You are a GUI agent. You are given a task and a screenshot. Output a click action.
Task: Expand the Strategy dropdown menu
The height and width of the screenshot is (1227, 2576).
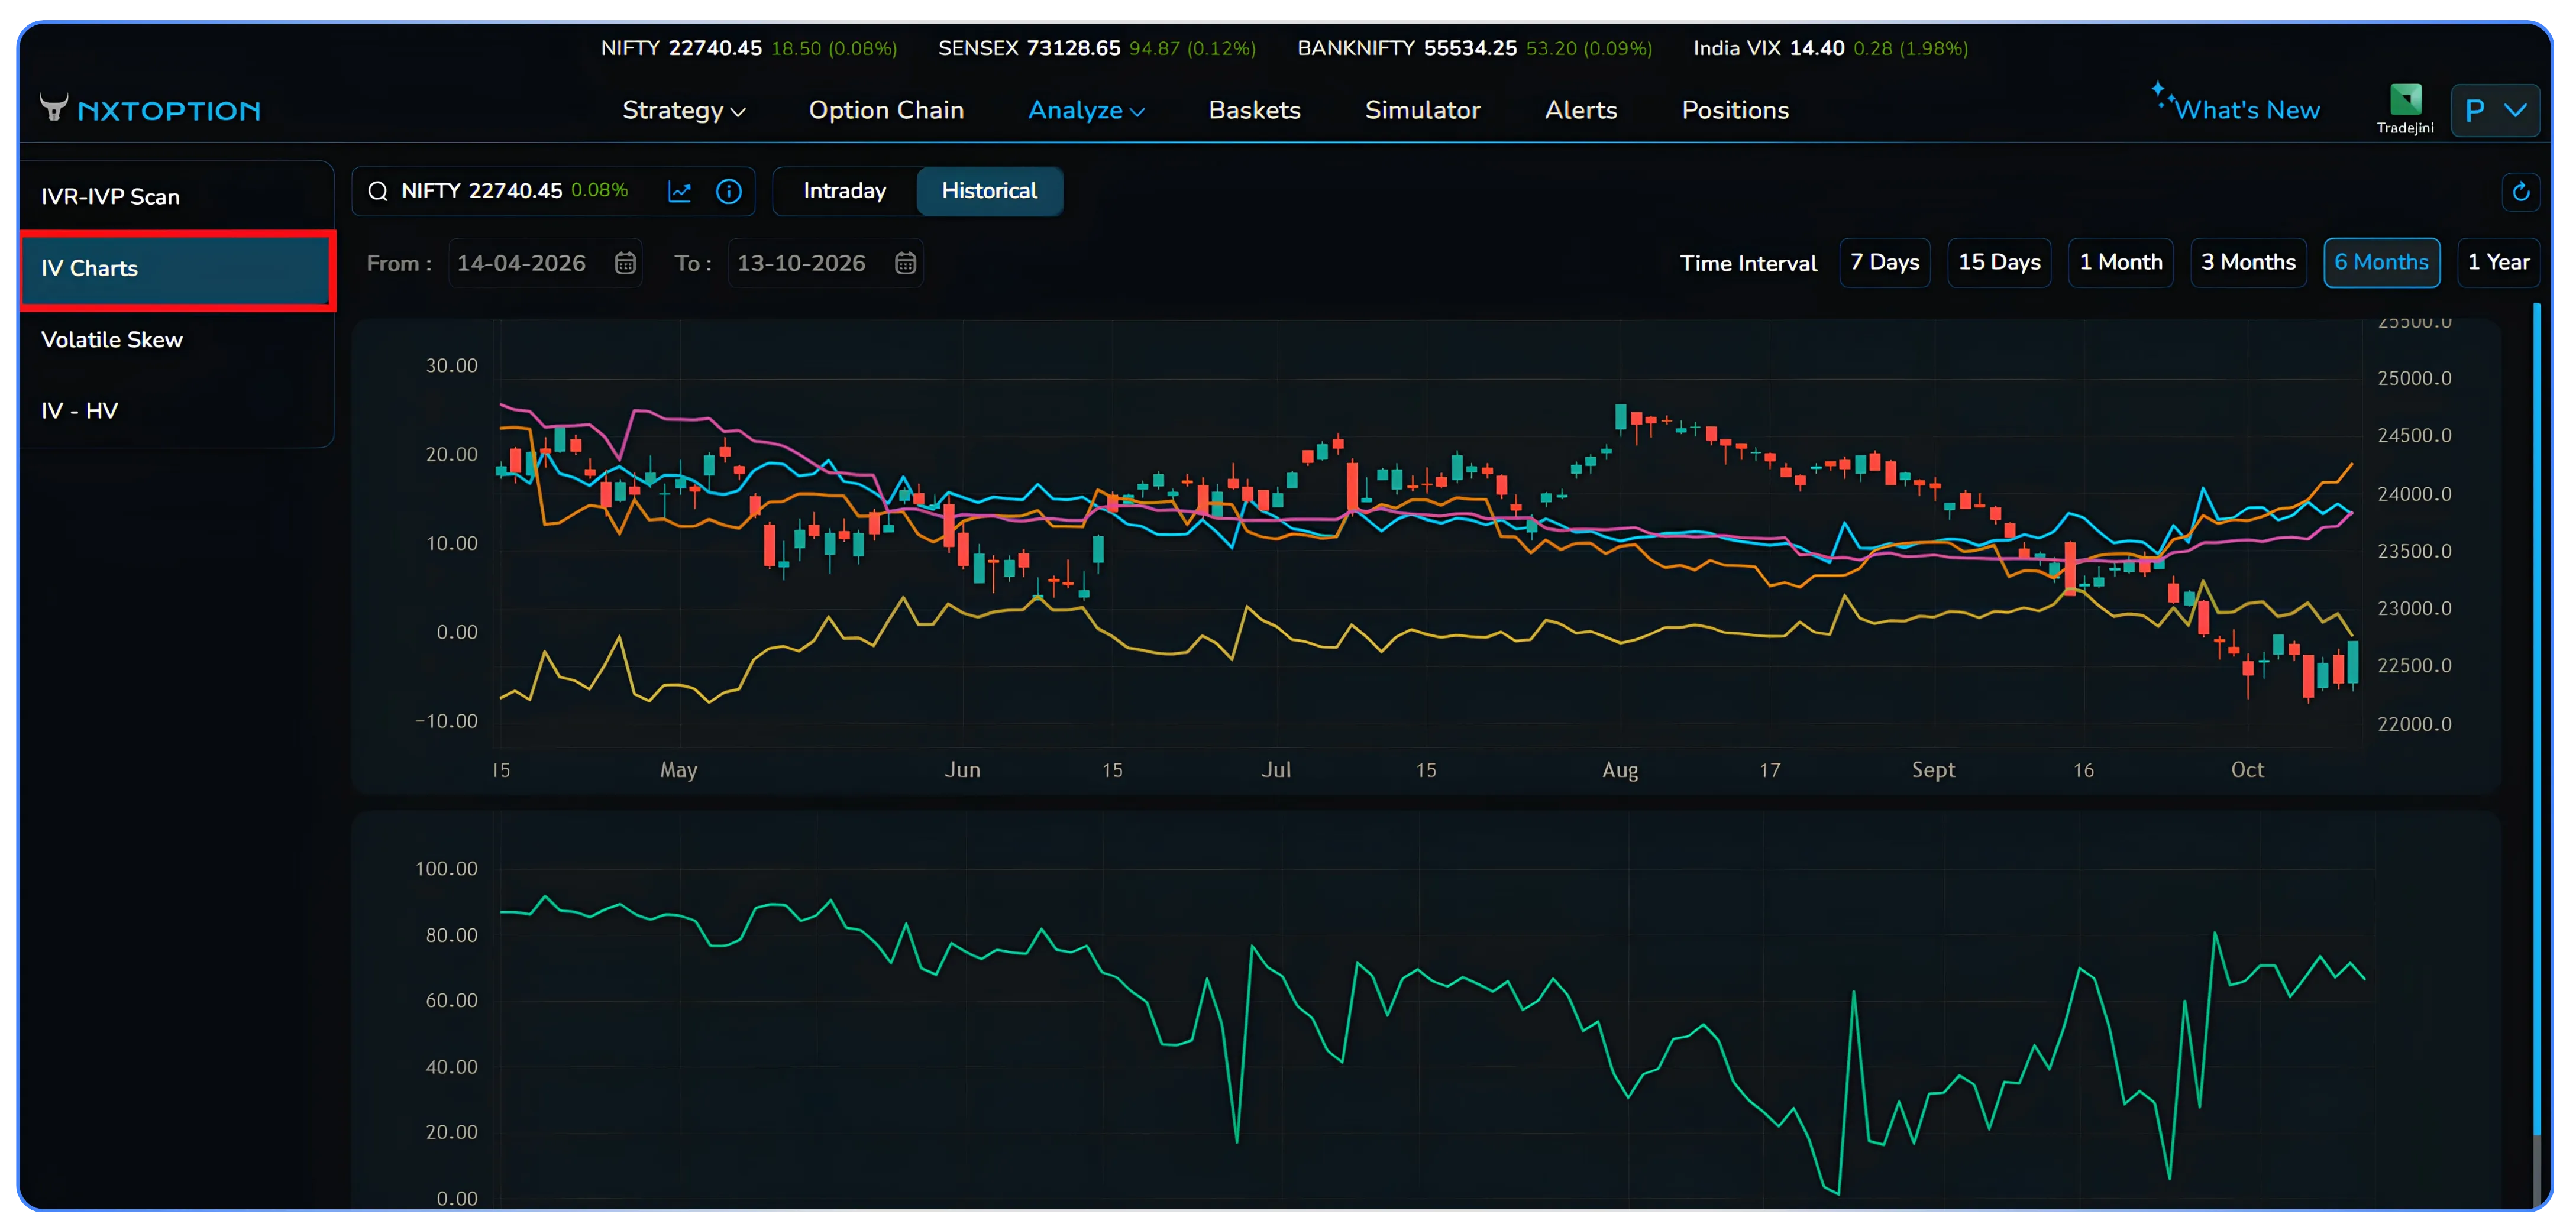[684, 110]
